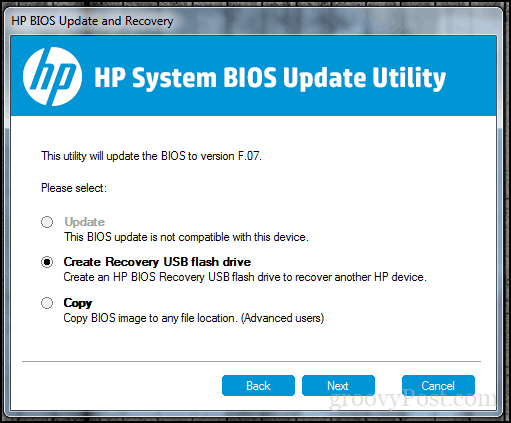This screenshot has width=511, height=423.
Task: Click the Please select prompt text
Action: click(x=74, y=188)
